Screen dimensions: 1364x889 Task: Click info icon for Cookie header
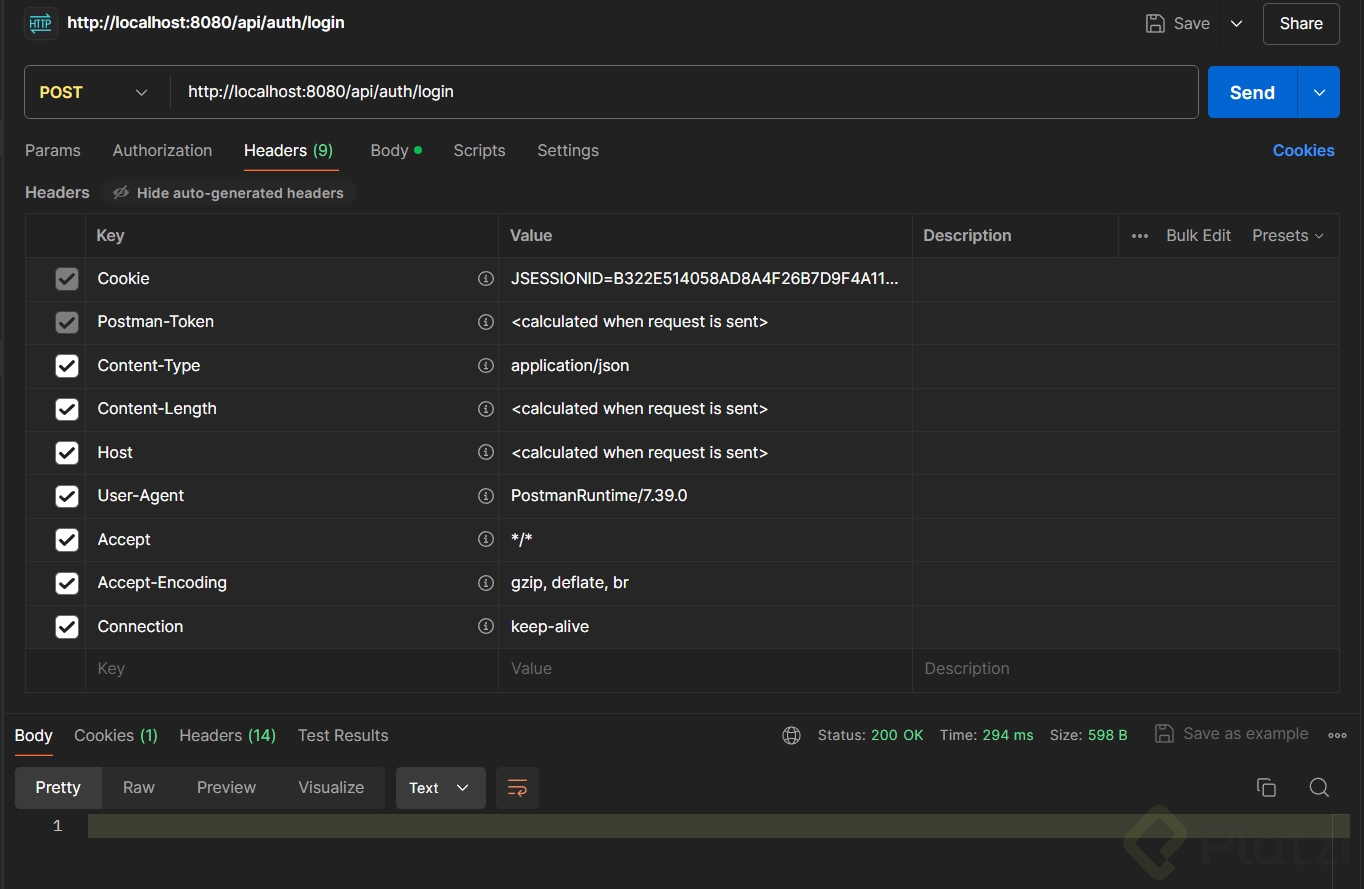coord(486,279)
